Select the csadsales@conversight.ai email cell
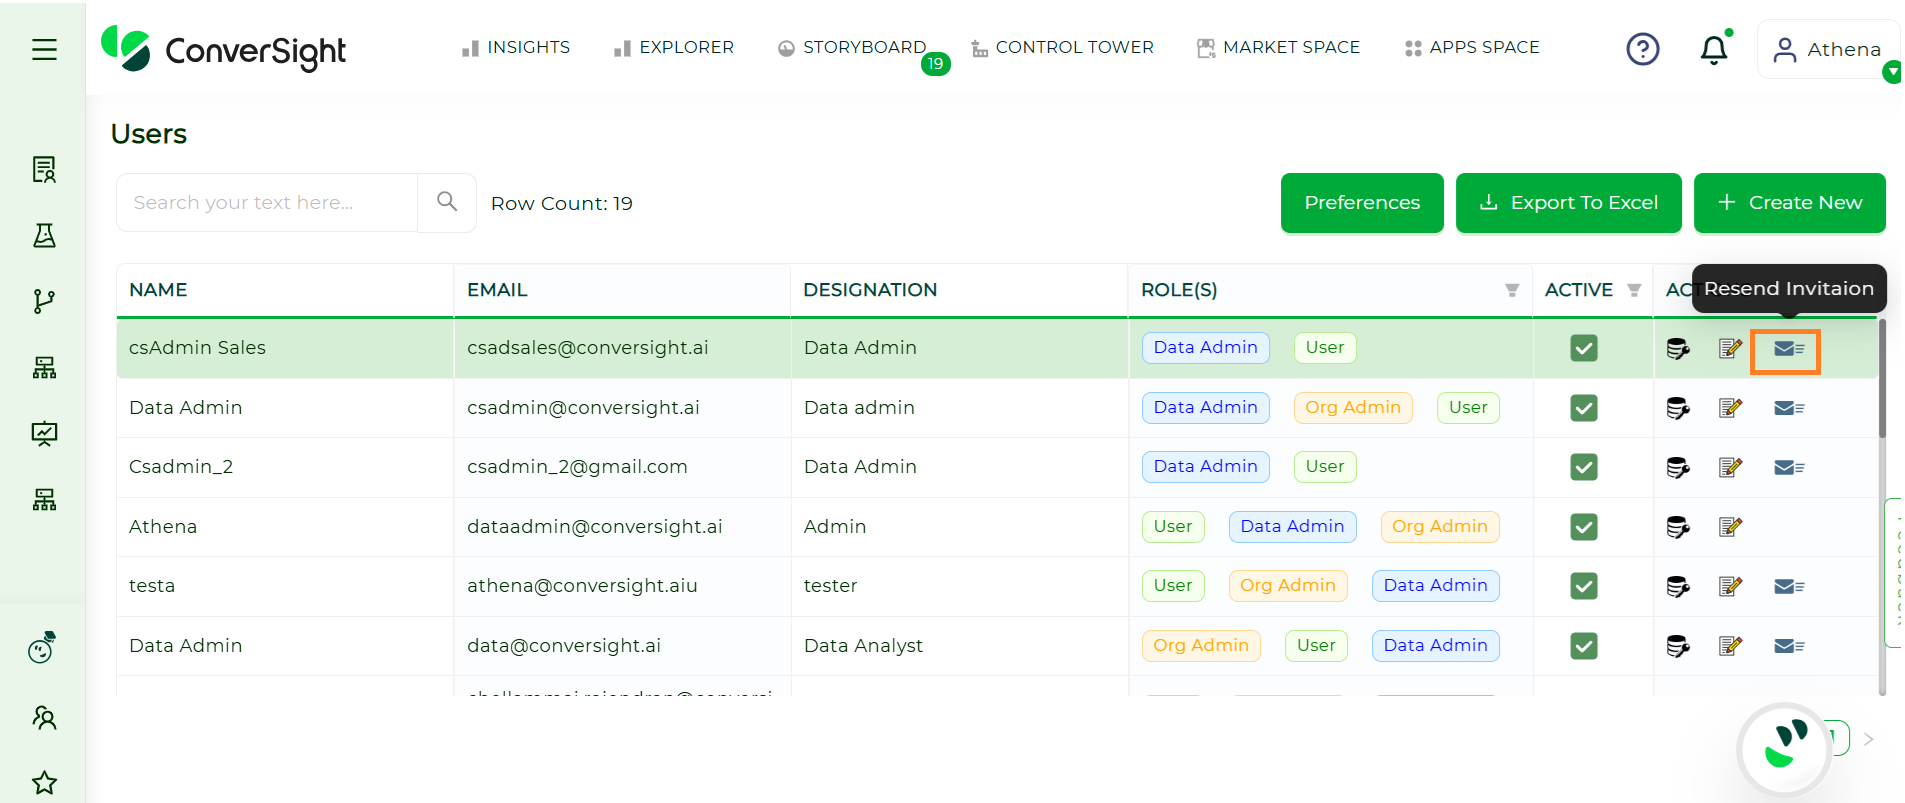The width and height of the screenshot is (1905, 803). point(622,348)
